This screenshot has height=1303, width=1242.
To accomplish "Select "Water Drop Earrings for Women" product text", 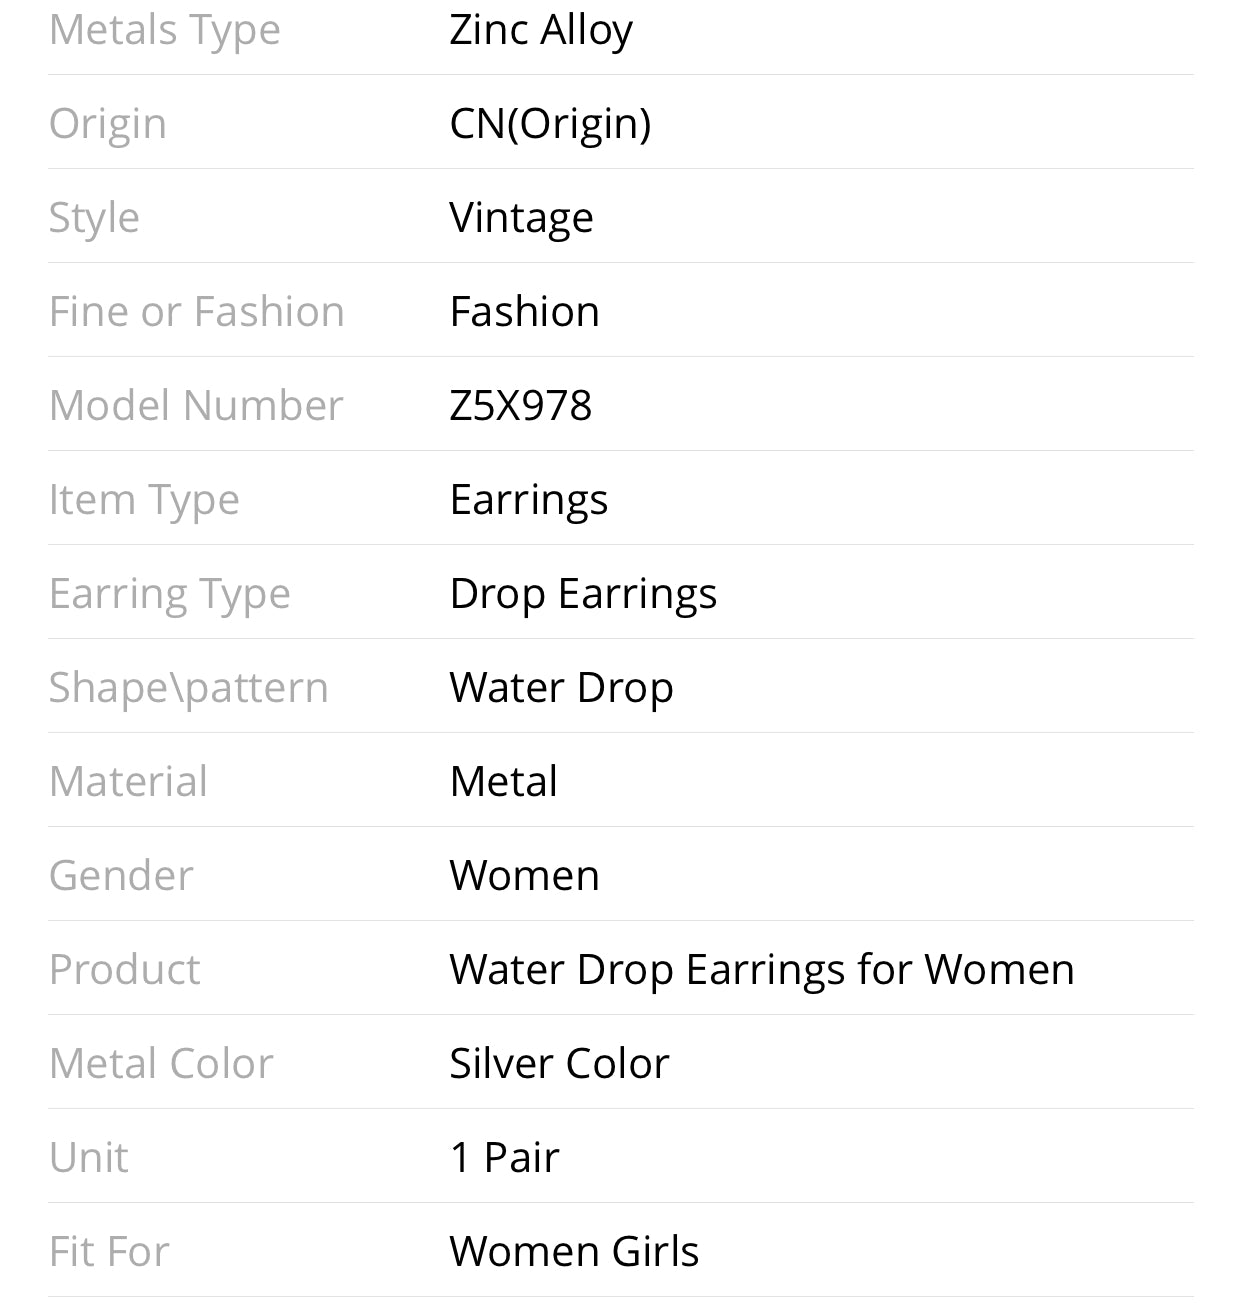I will click(x=761, y=970).
